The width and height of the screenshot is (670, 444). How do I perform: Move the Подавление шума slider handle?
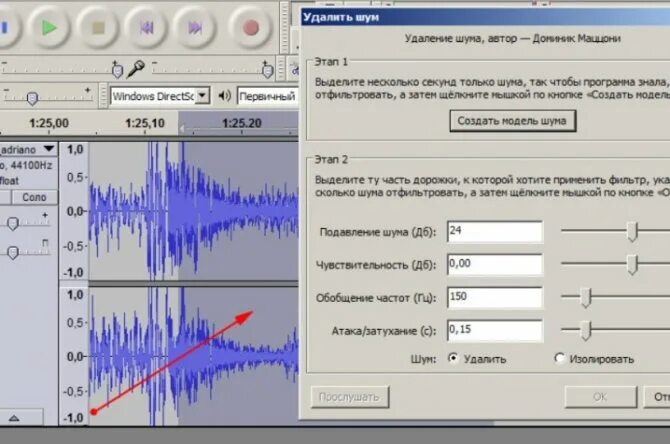pyautogui.click(x=632, y=231)
